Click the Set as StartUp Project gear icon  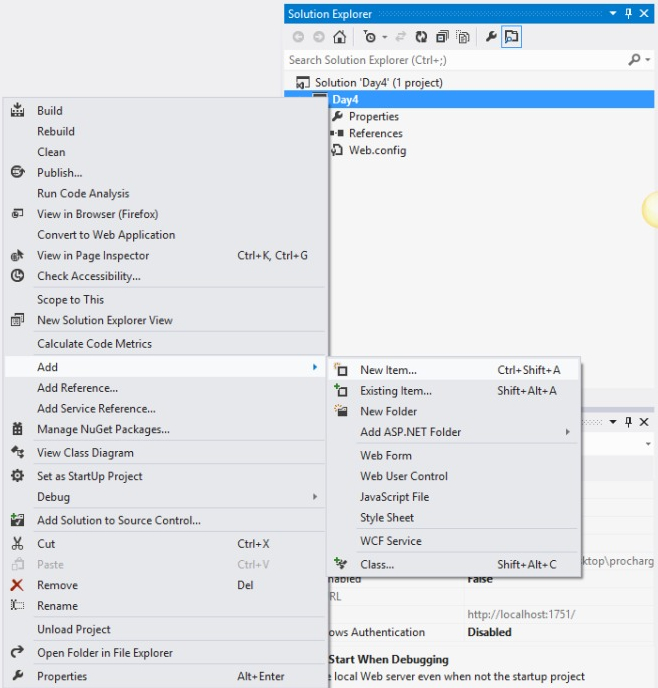pos(18,476)
